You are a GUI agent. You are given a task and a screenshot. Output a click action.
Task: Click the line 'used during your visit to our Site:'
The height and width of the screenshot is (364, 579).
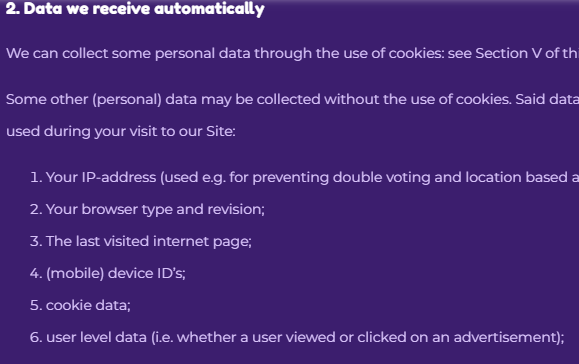coord(121,131)
